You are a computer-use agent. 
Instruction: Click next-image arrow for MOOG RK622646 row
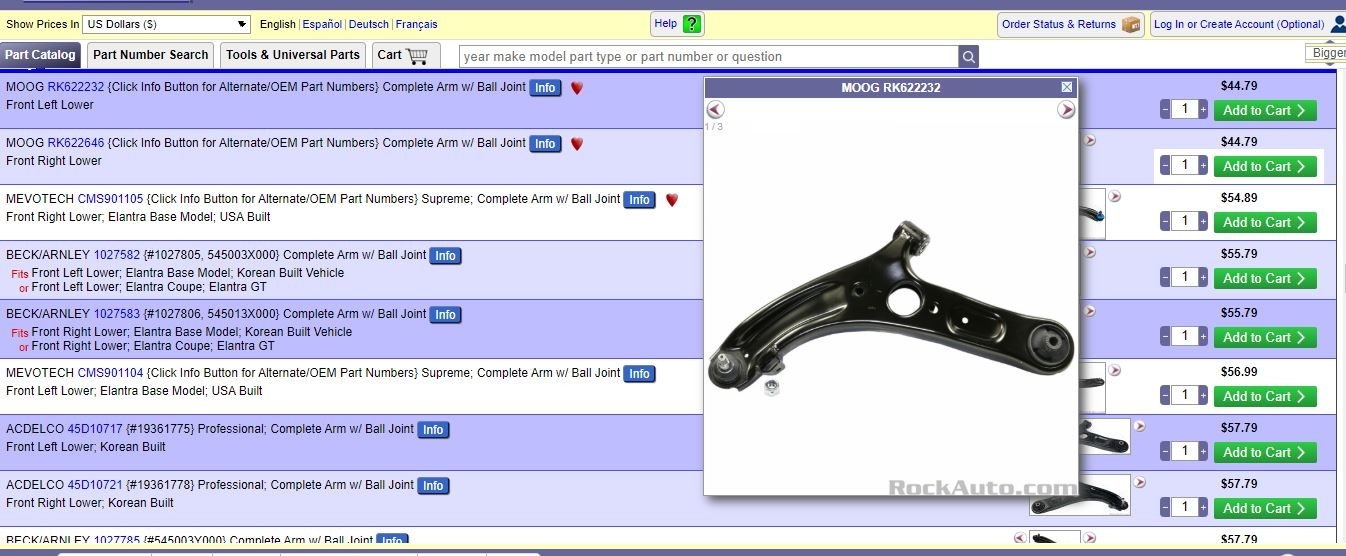point(1090,141)
